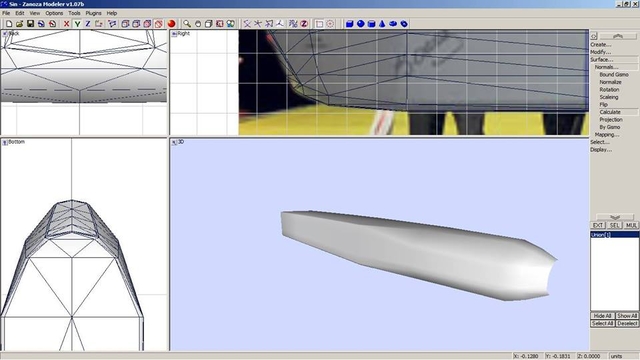This screenshot has width=640, height=360.
Task: Open the Plugins menu
Action: pyautogui.click(x=93, y=13)
